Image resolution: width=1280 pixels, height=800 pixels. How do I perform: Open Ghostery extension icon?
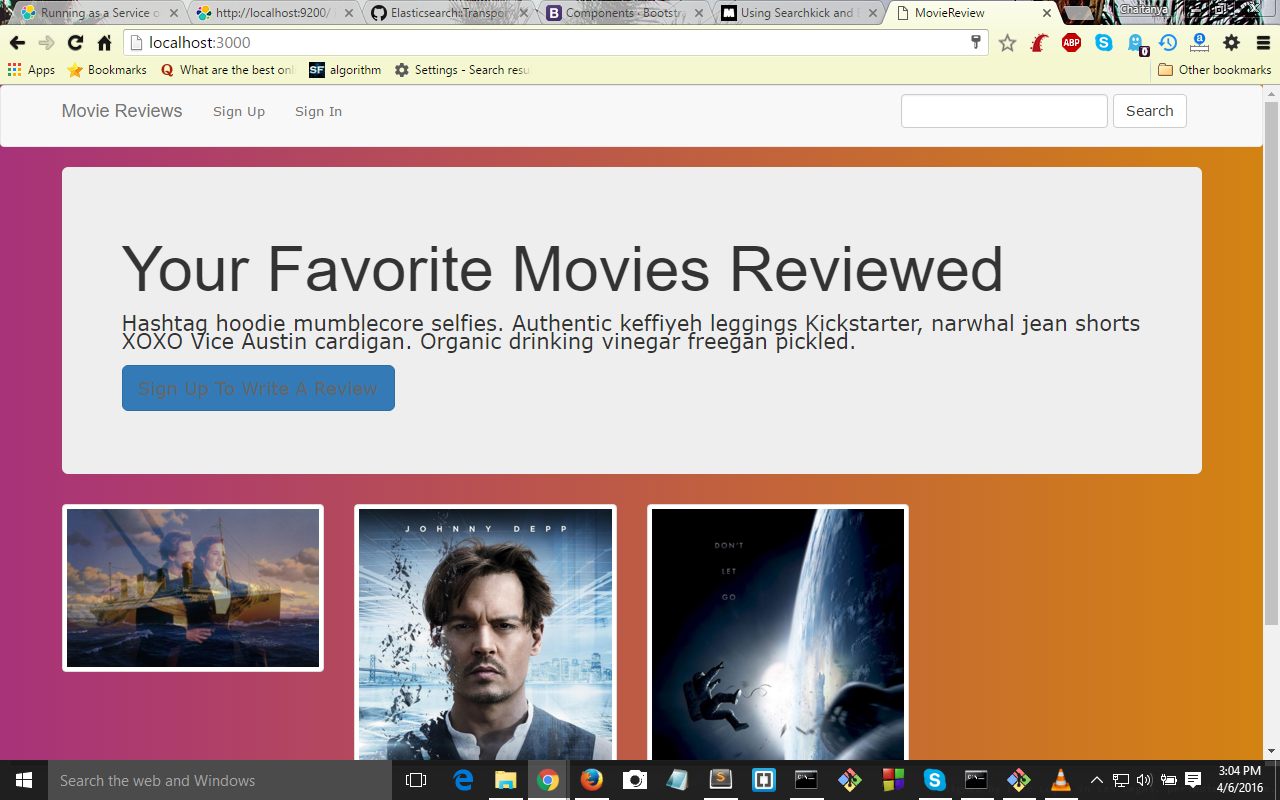point(1136,44)
